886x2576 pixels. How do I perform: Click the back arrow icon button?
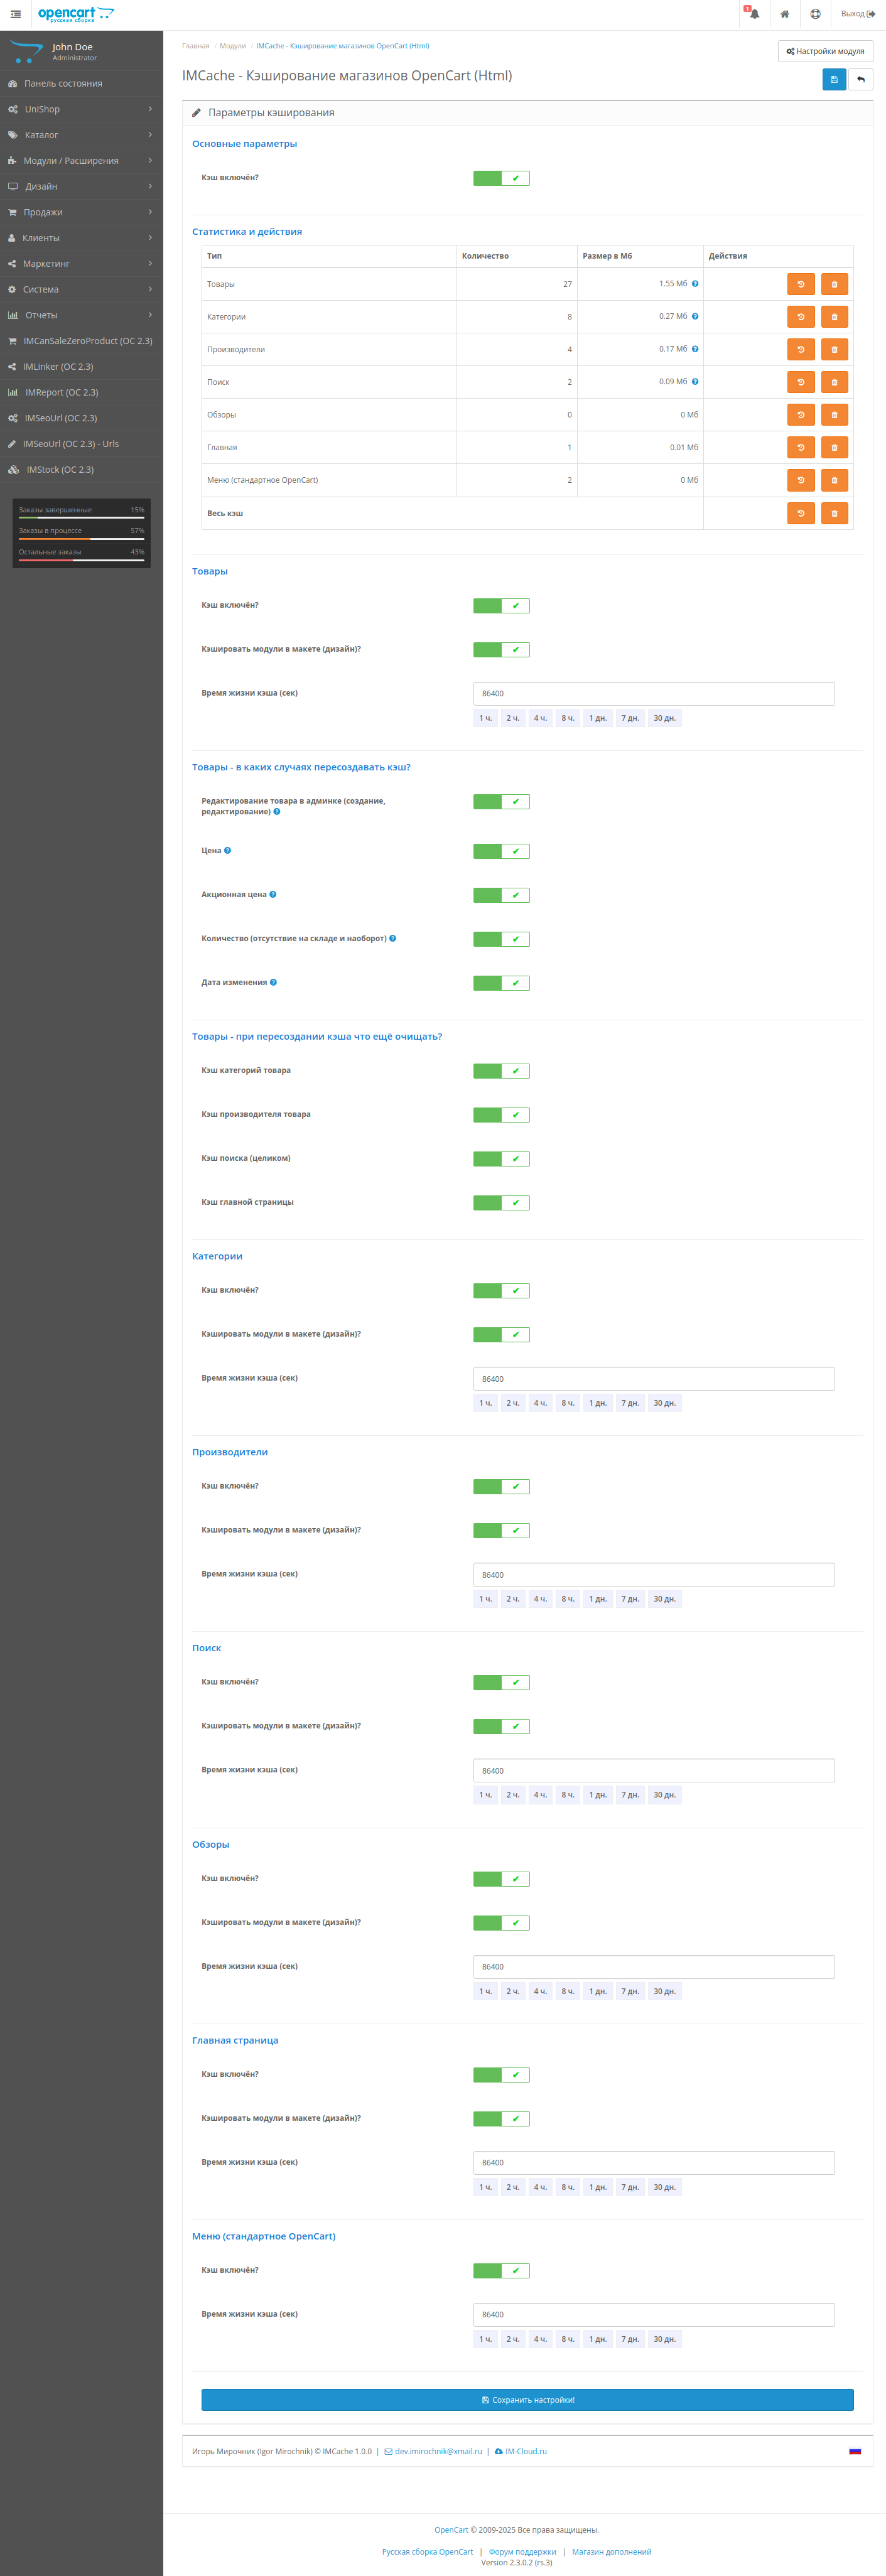coord(860,80)
